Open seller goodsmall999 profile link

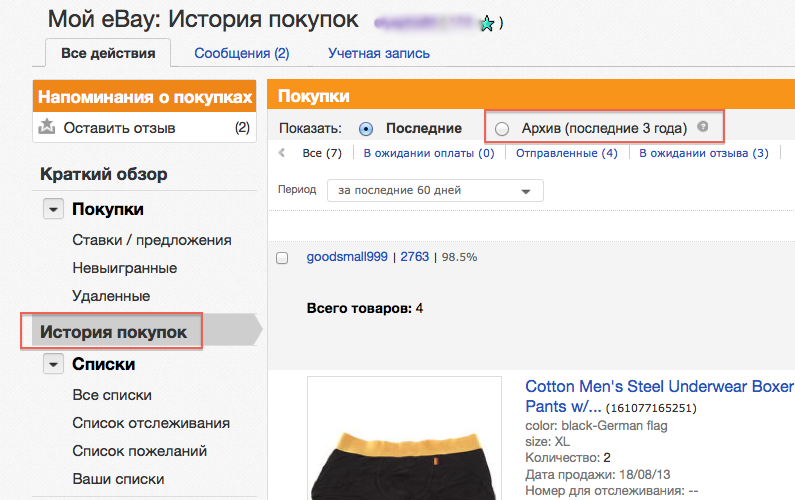coord(347,257)
